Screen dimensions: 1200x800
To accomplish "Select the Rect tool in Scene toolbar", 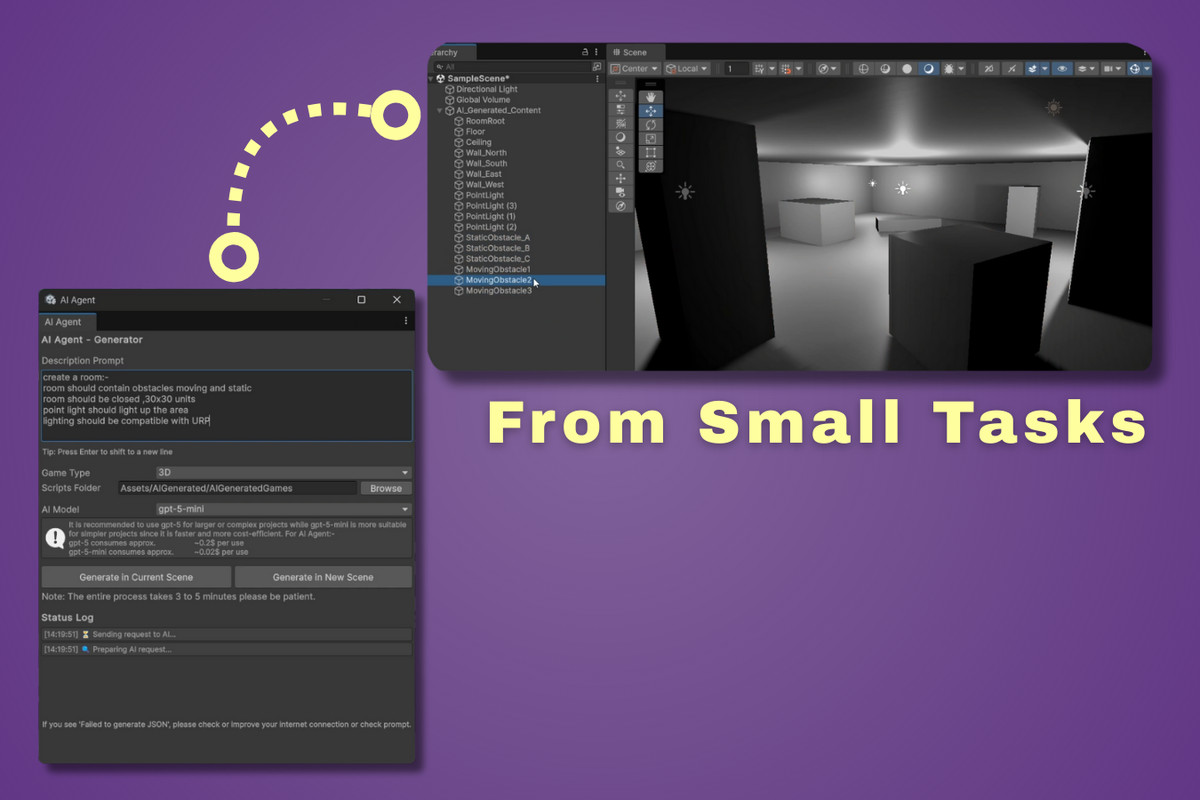I will pyautogui.click(x=651, y=153).
